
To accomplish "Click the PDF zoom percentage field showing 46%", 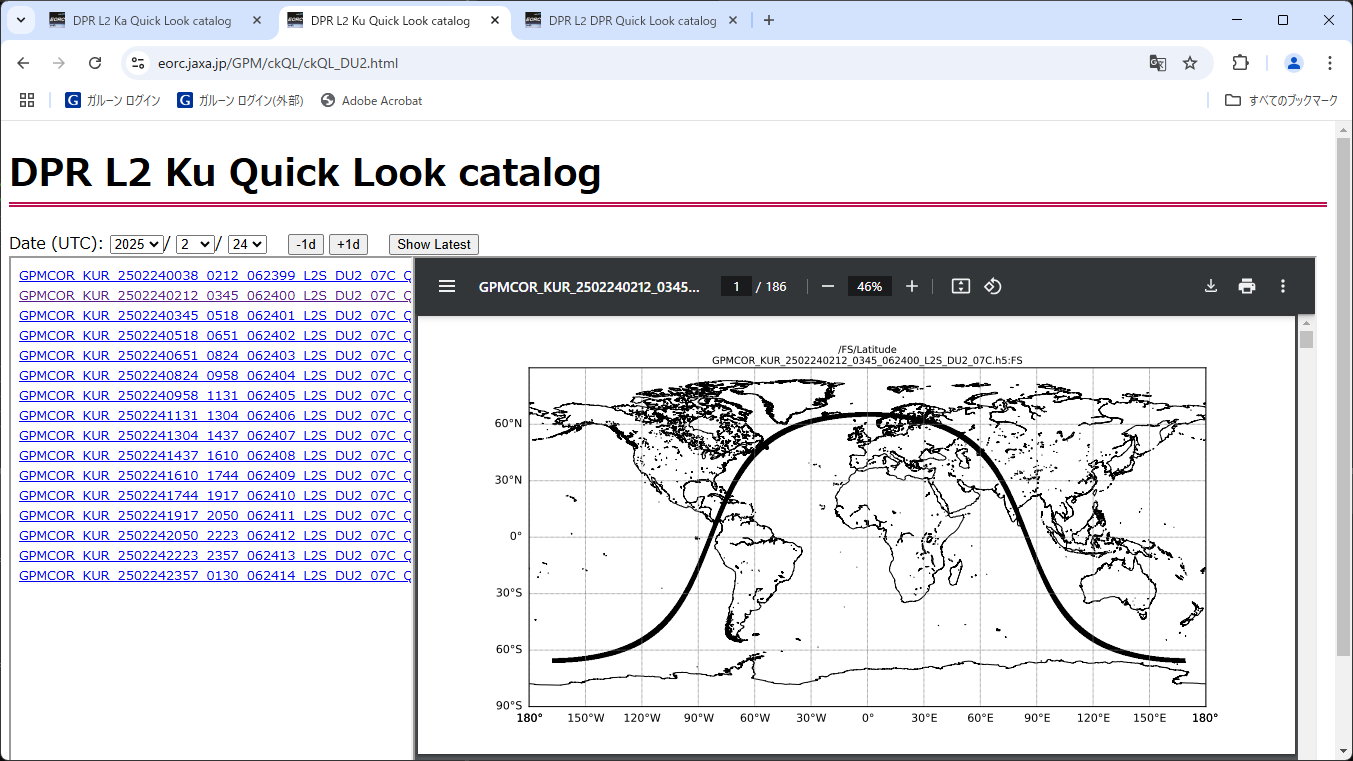I will pos(870,286).
